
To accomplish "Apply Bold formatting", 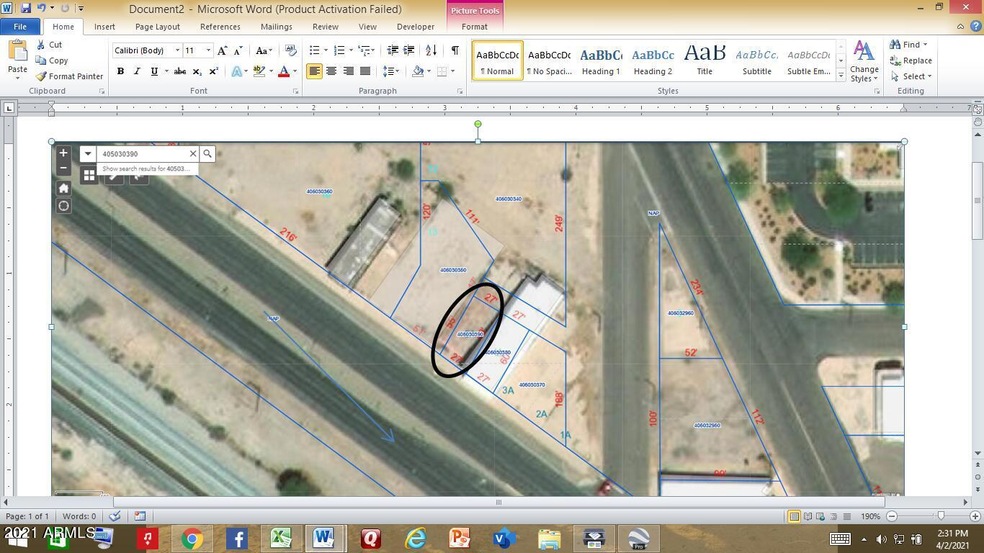I will [x=121, y=71].
